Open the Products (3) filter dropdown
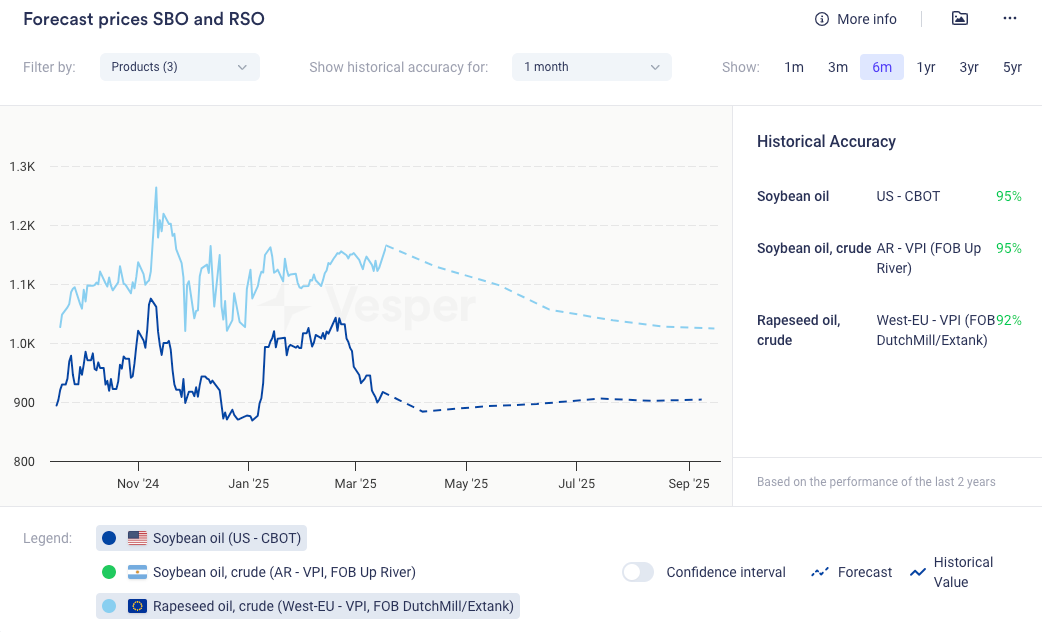This screenshot has height=632, width=1042. coord(180,67)
